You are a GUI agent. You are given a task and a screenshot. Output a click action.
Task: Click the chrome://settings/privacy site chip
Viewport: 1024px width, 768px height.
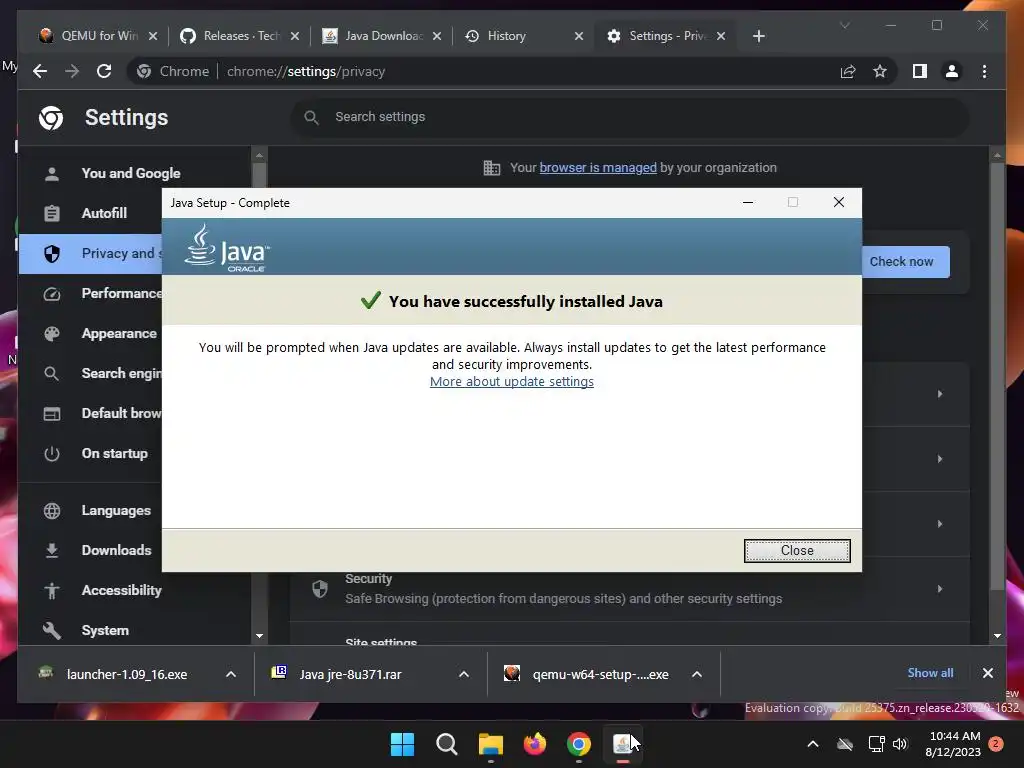click(x=173, y=71)
